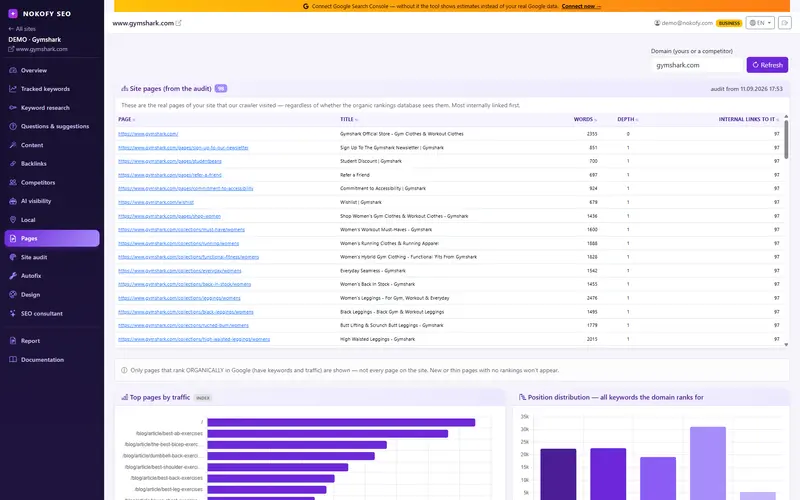Click the SEO consultant sparkle icon
The width and height of the screenshot is (800, 500).
coord(13,313)
